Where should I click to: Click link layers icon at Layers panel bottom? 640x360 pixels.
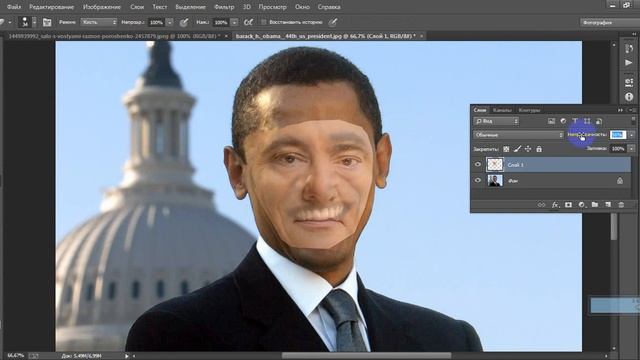tap(541, 205)
